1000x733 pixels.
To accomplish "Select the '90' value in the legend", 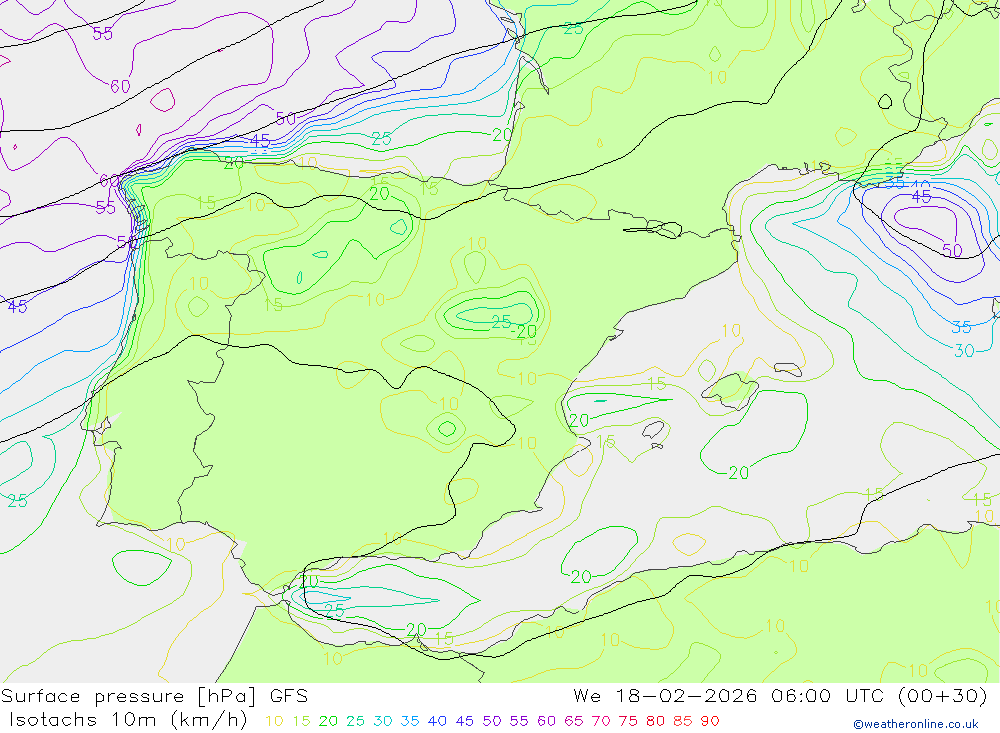I will pos(710,722).
